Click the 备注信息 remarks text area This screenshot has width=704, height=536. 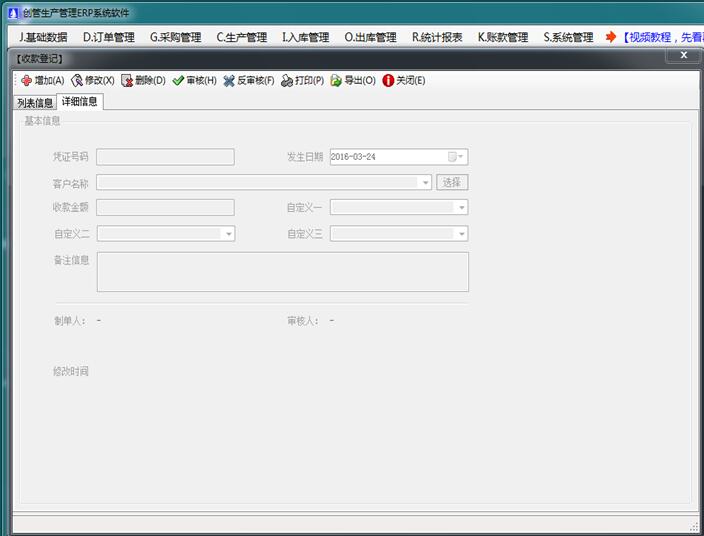(282, 272)
